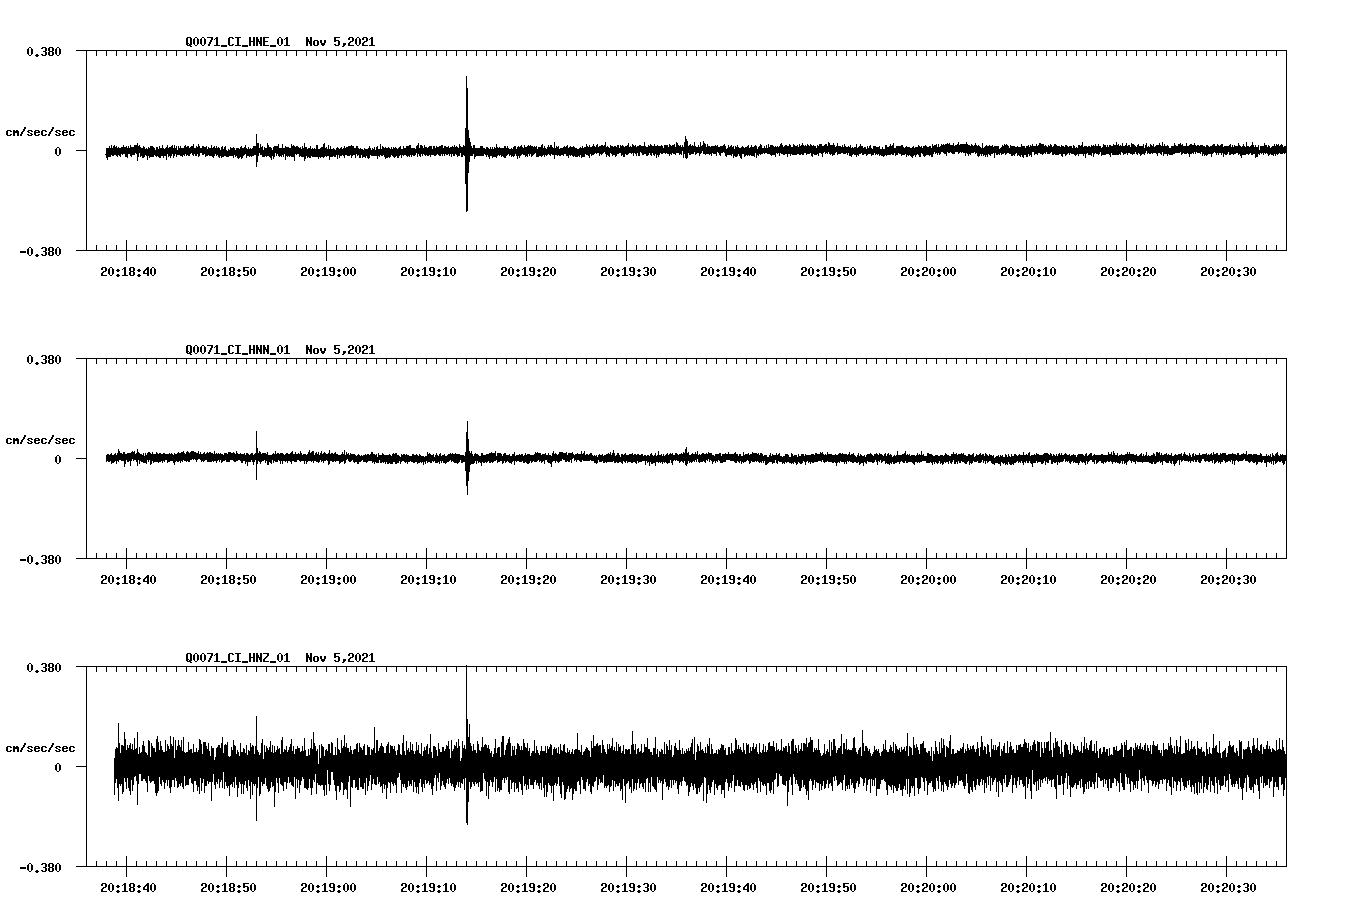The height and width of the screenshot is (924, 1358).
Task: Click the zero label on HNN y-axis
Action: [58, 459]
